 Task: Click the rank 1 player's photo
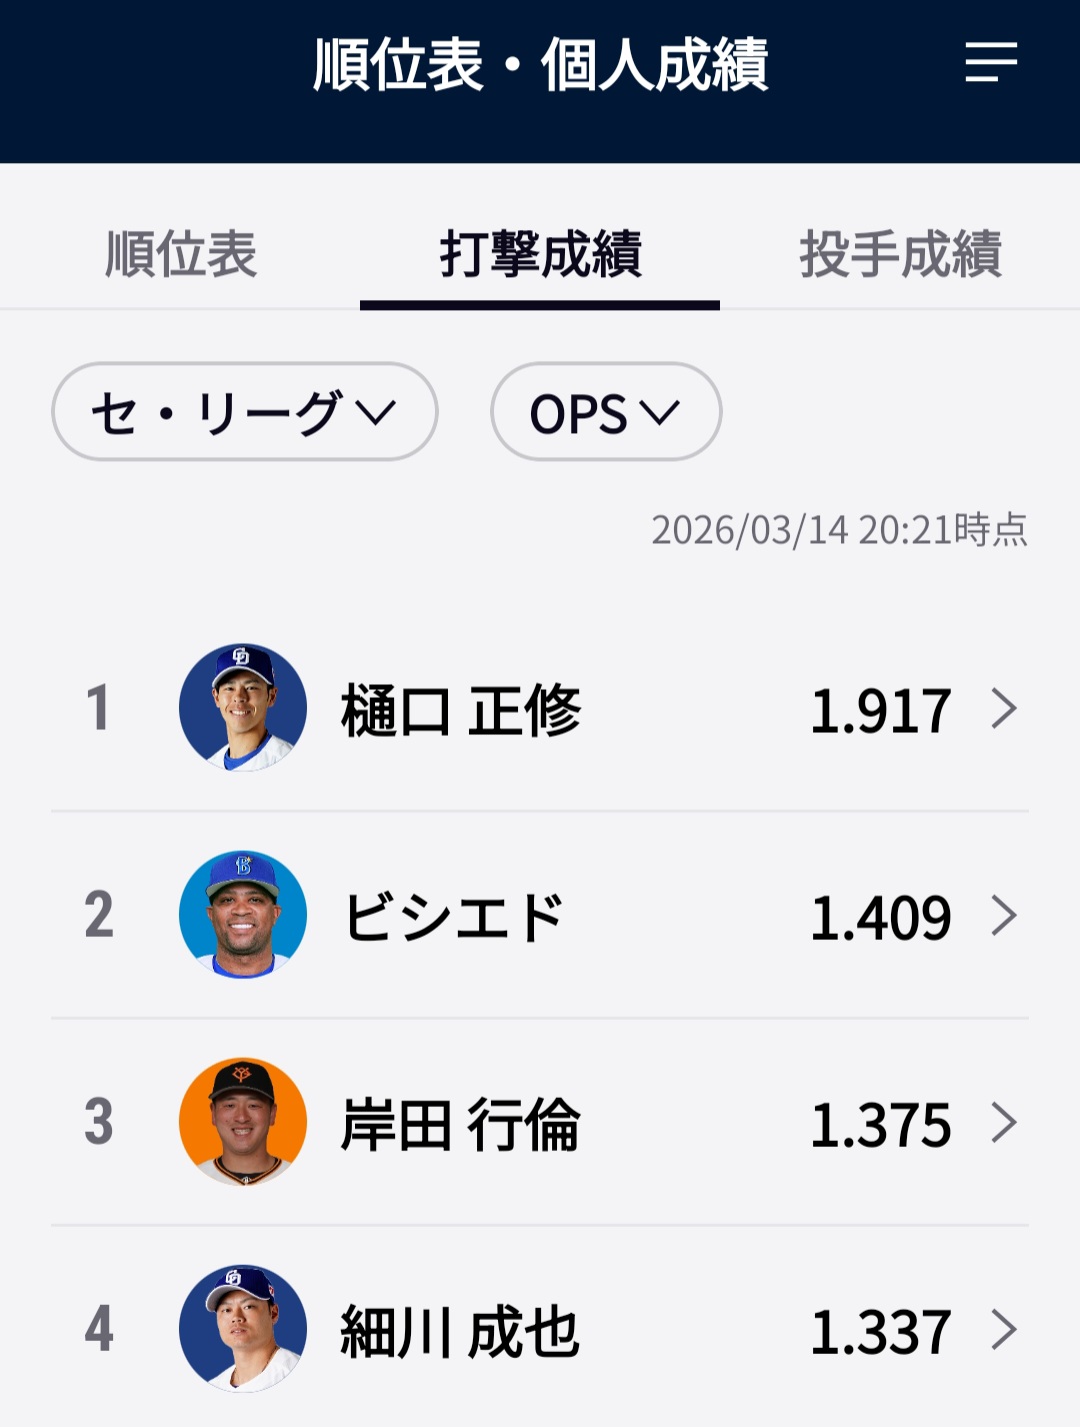(243, 708)
